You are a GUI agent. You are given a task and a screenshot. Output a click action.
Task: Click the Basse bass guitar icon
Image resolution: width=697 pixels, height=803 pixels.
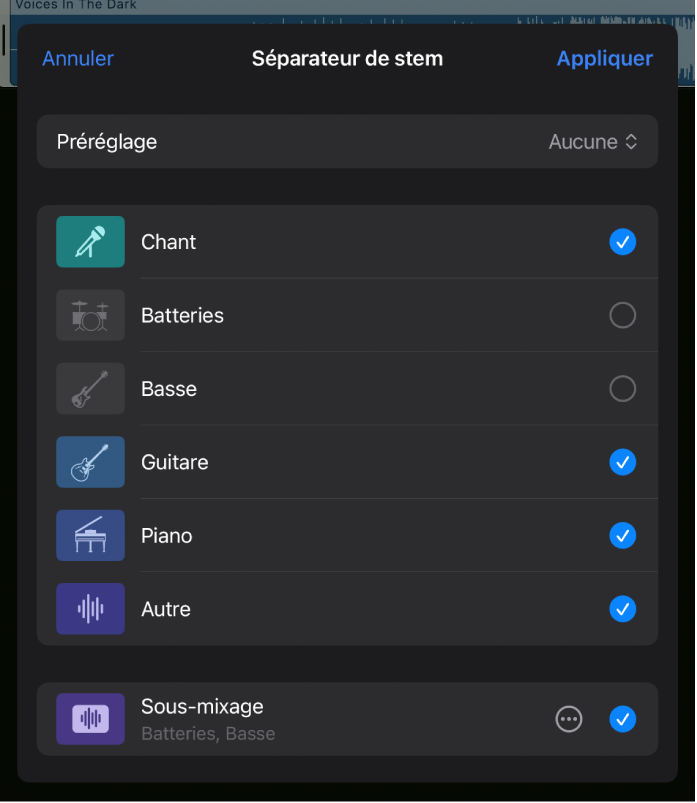91,389
